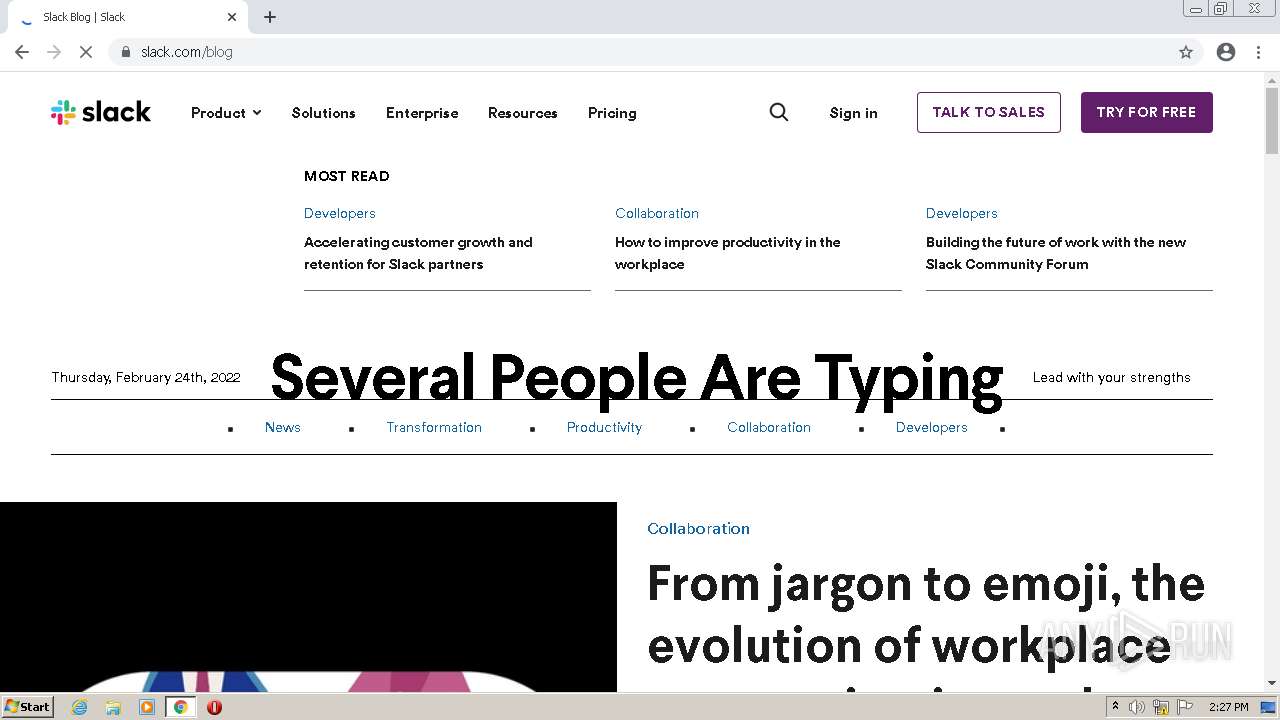
Task: Click the TALK TO SALES button
Action: pos(989,112)
